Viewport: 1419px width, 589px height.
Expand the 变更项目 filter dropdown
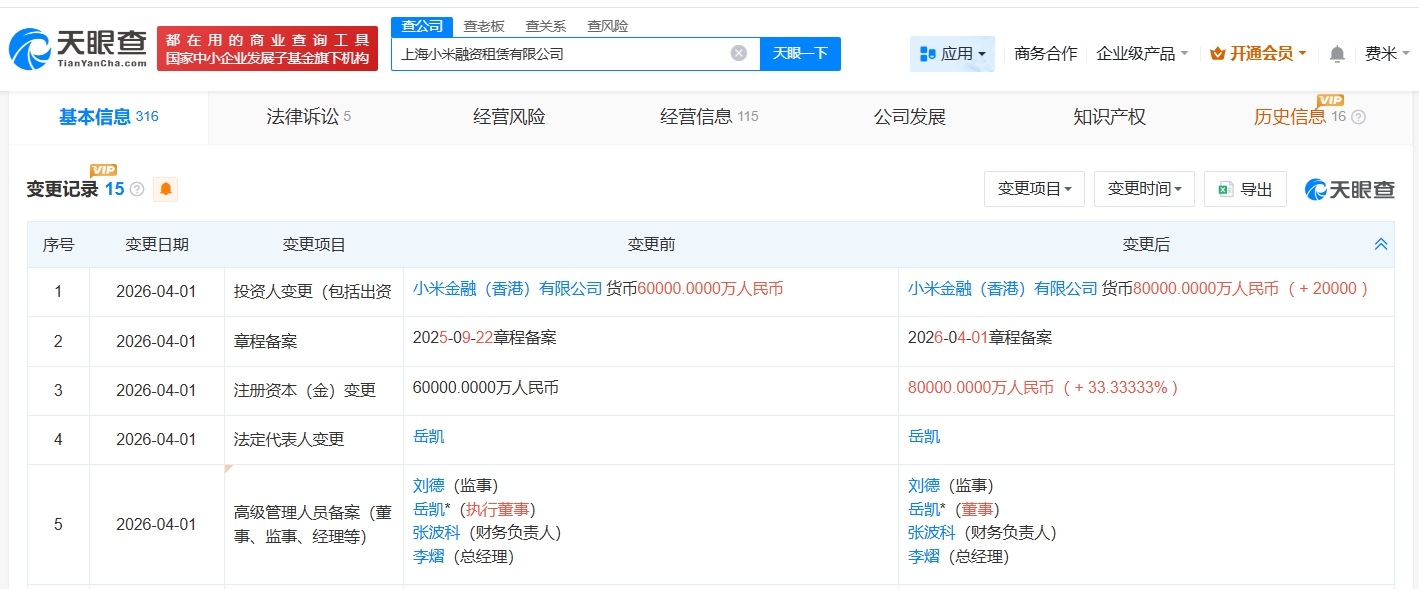[x=1034, y=189]
